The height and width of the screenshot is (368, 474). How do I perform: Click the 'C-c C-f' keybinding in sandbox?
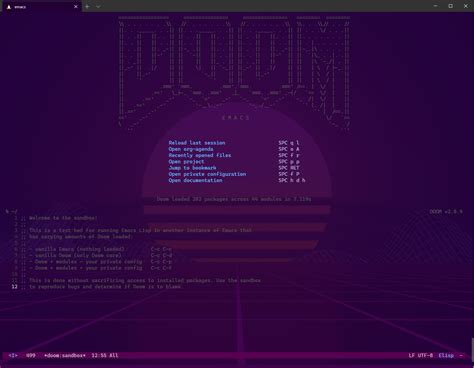161,268
